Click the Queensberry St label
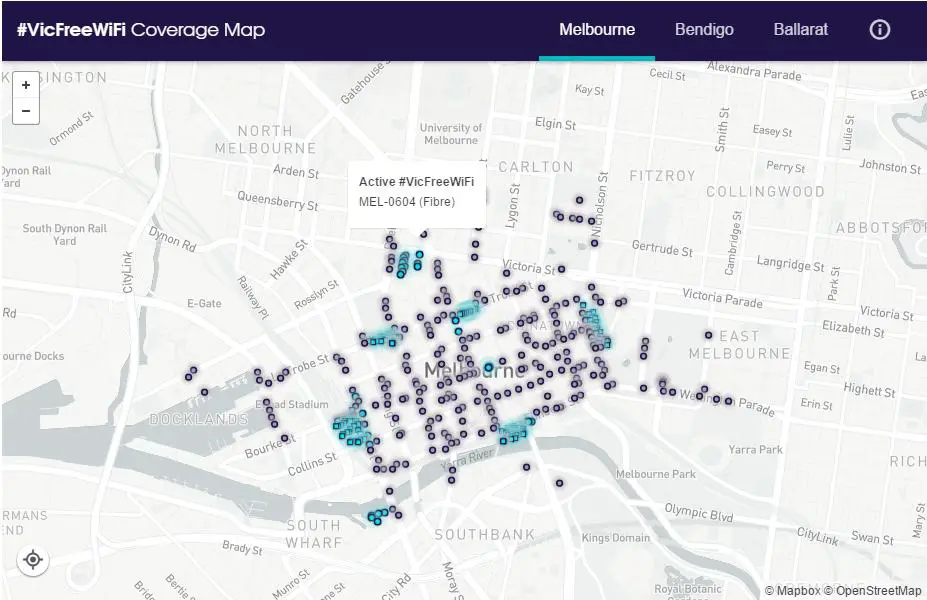Viewport: 927px width, 600px height. [277, 200]
